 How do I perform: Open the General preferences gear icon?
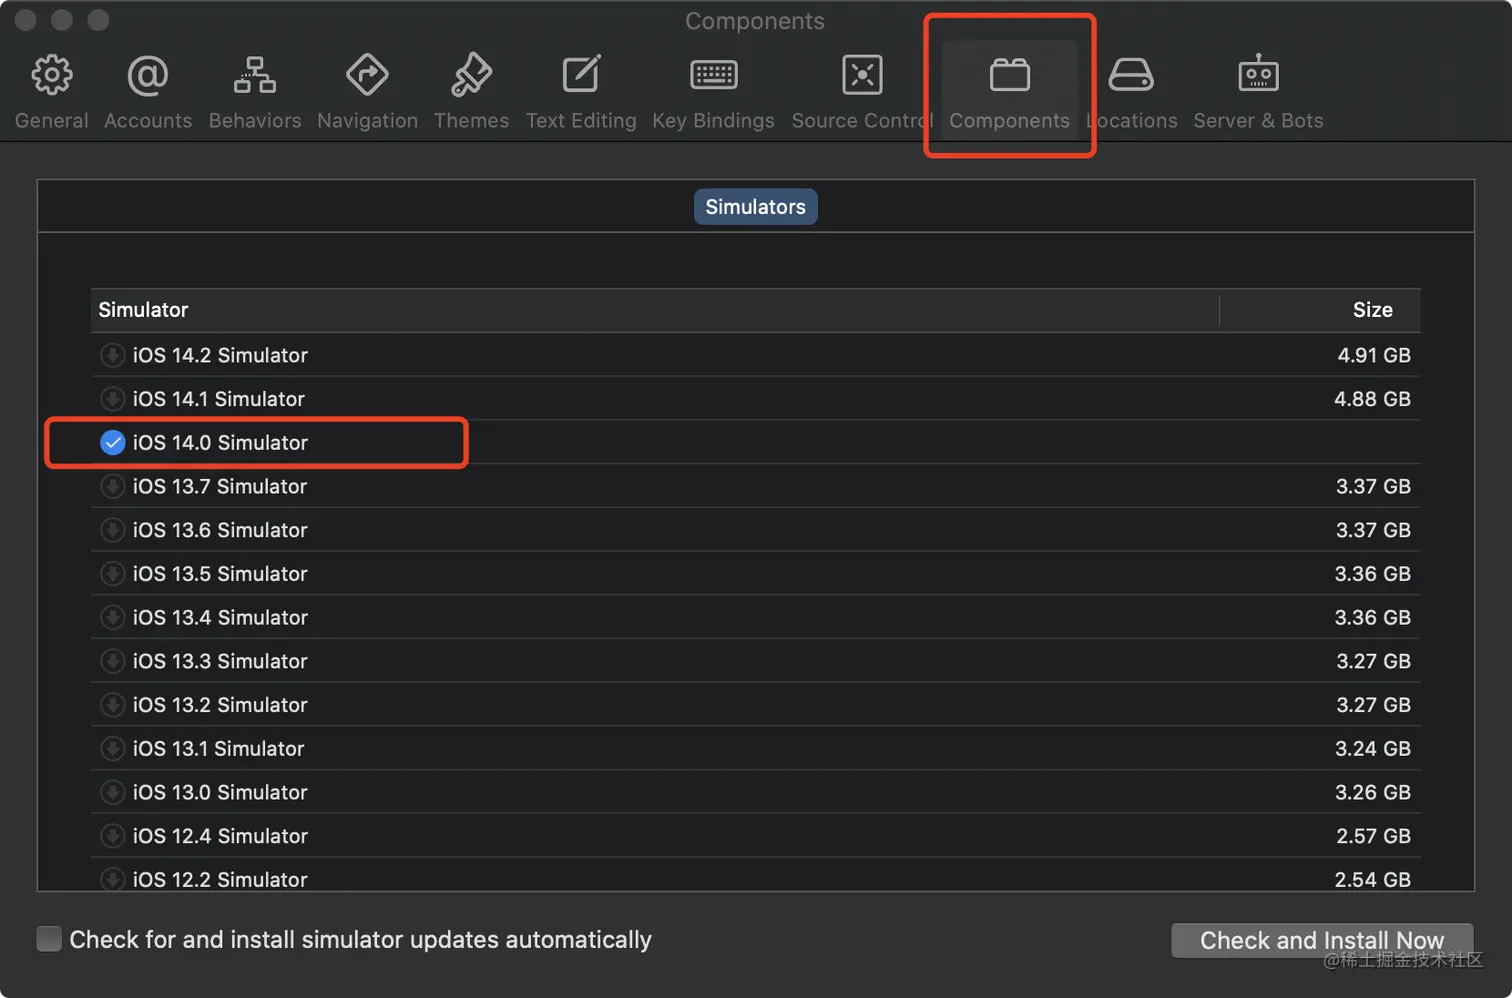[x=52, y=75]
